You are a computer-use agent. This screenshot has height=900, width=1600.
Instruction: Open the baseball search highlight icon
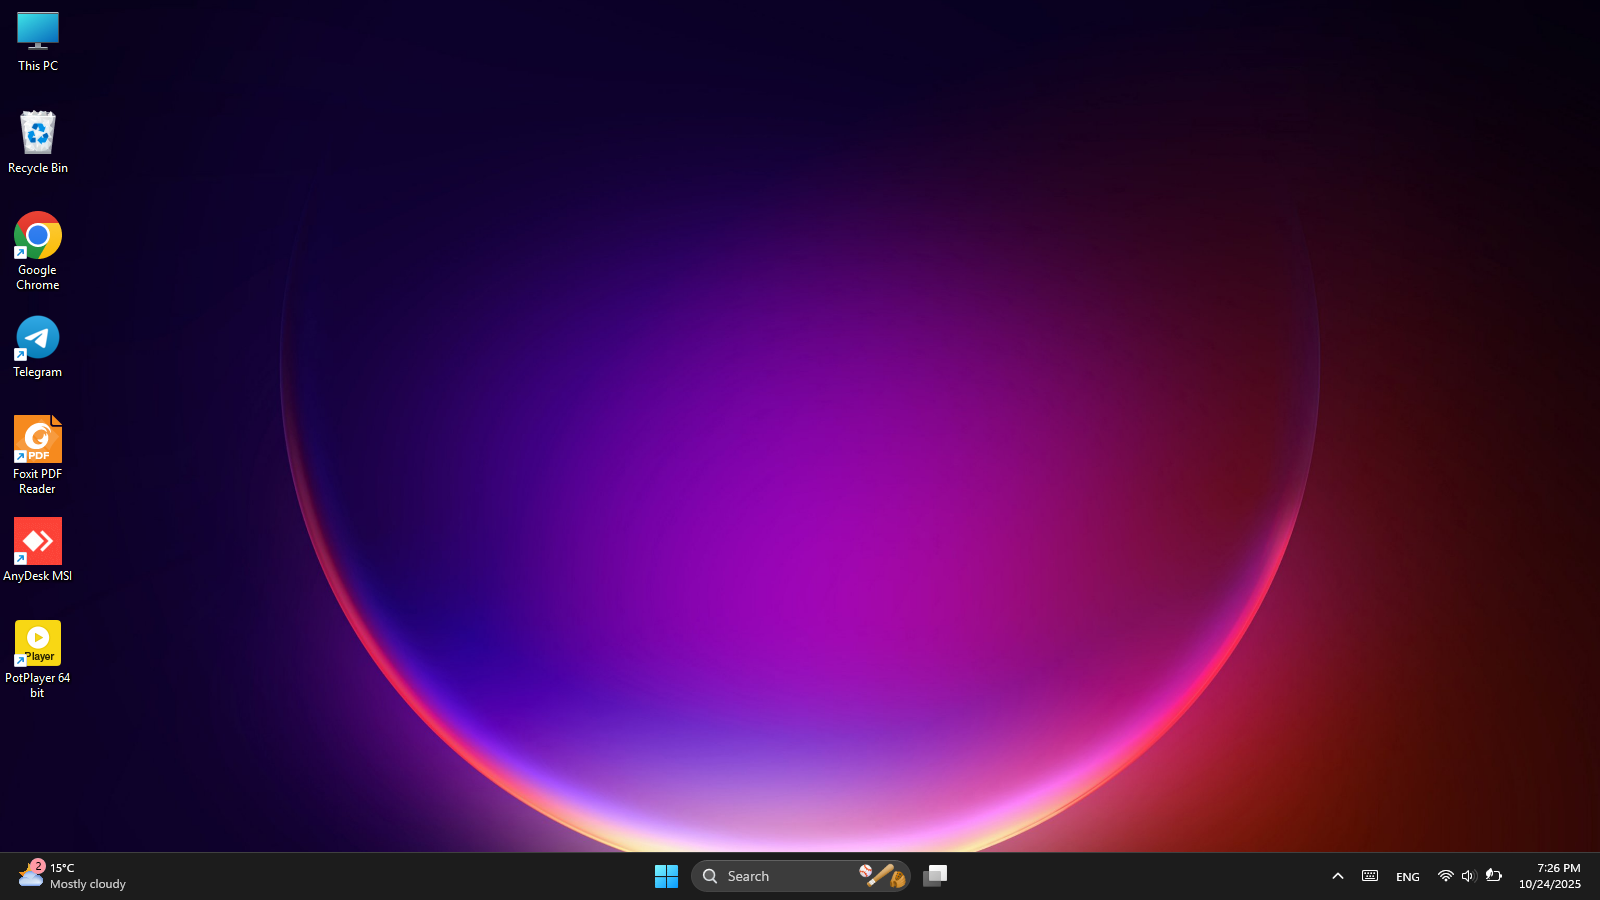[882, 876]
